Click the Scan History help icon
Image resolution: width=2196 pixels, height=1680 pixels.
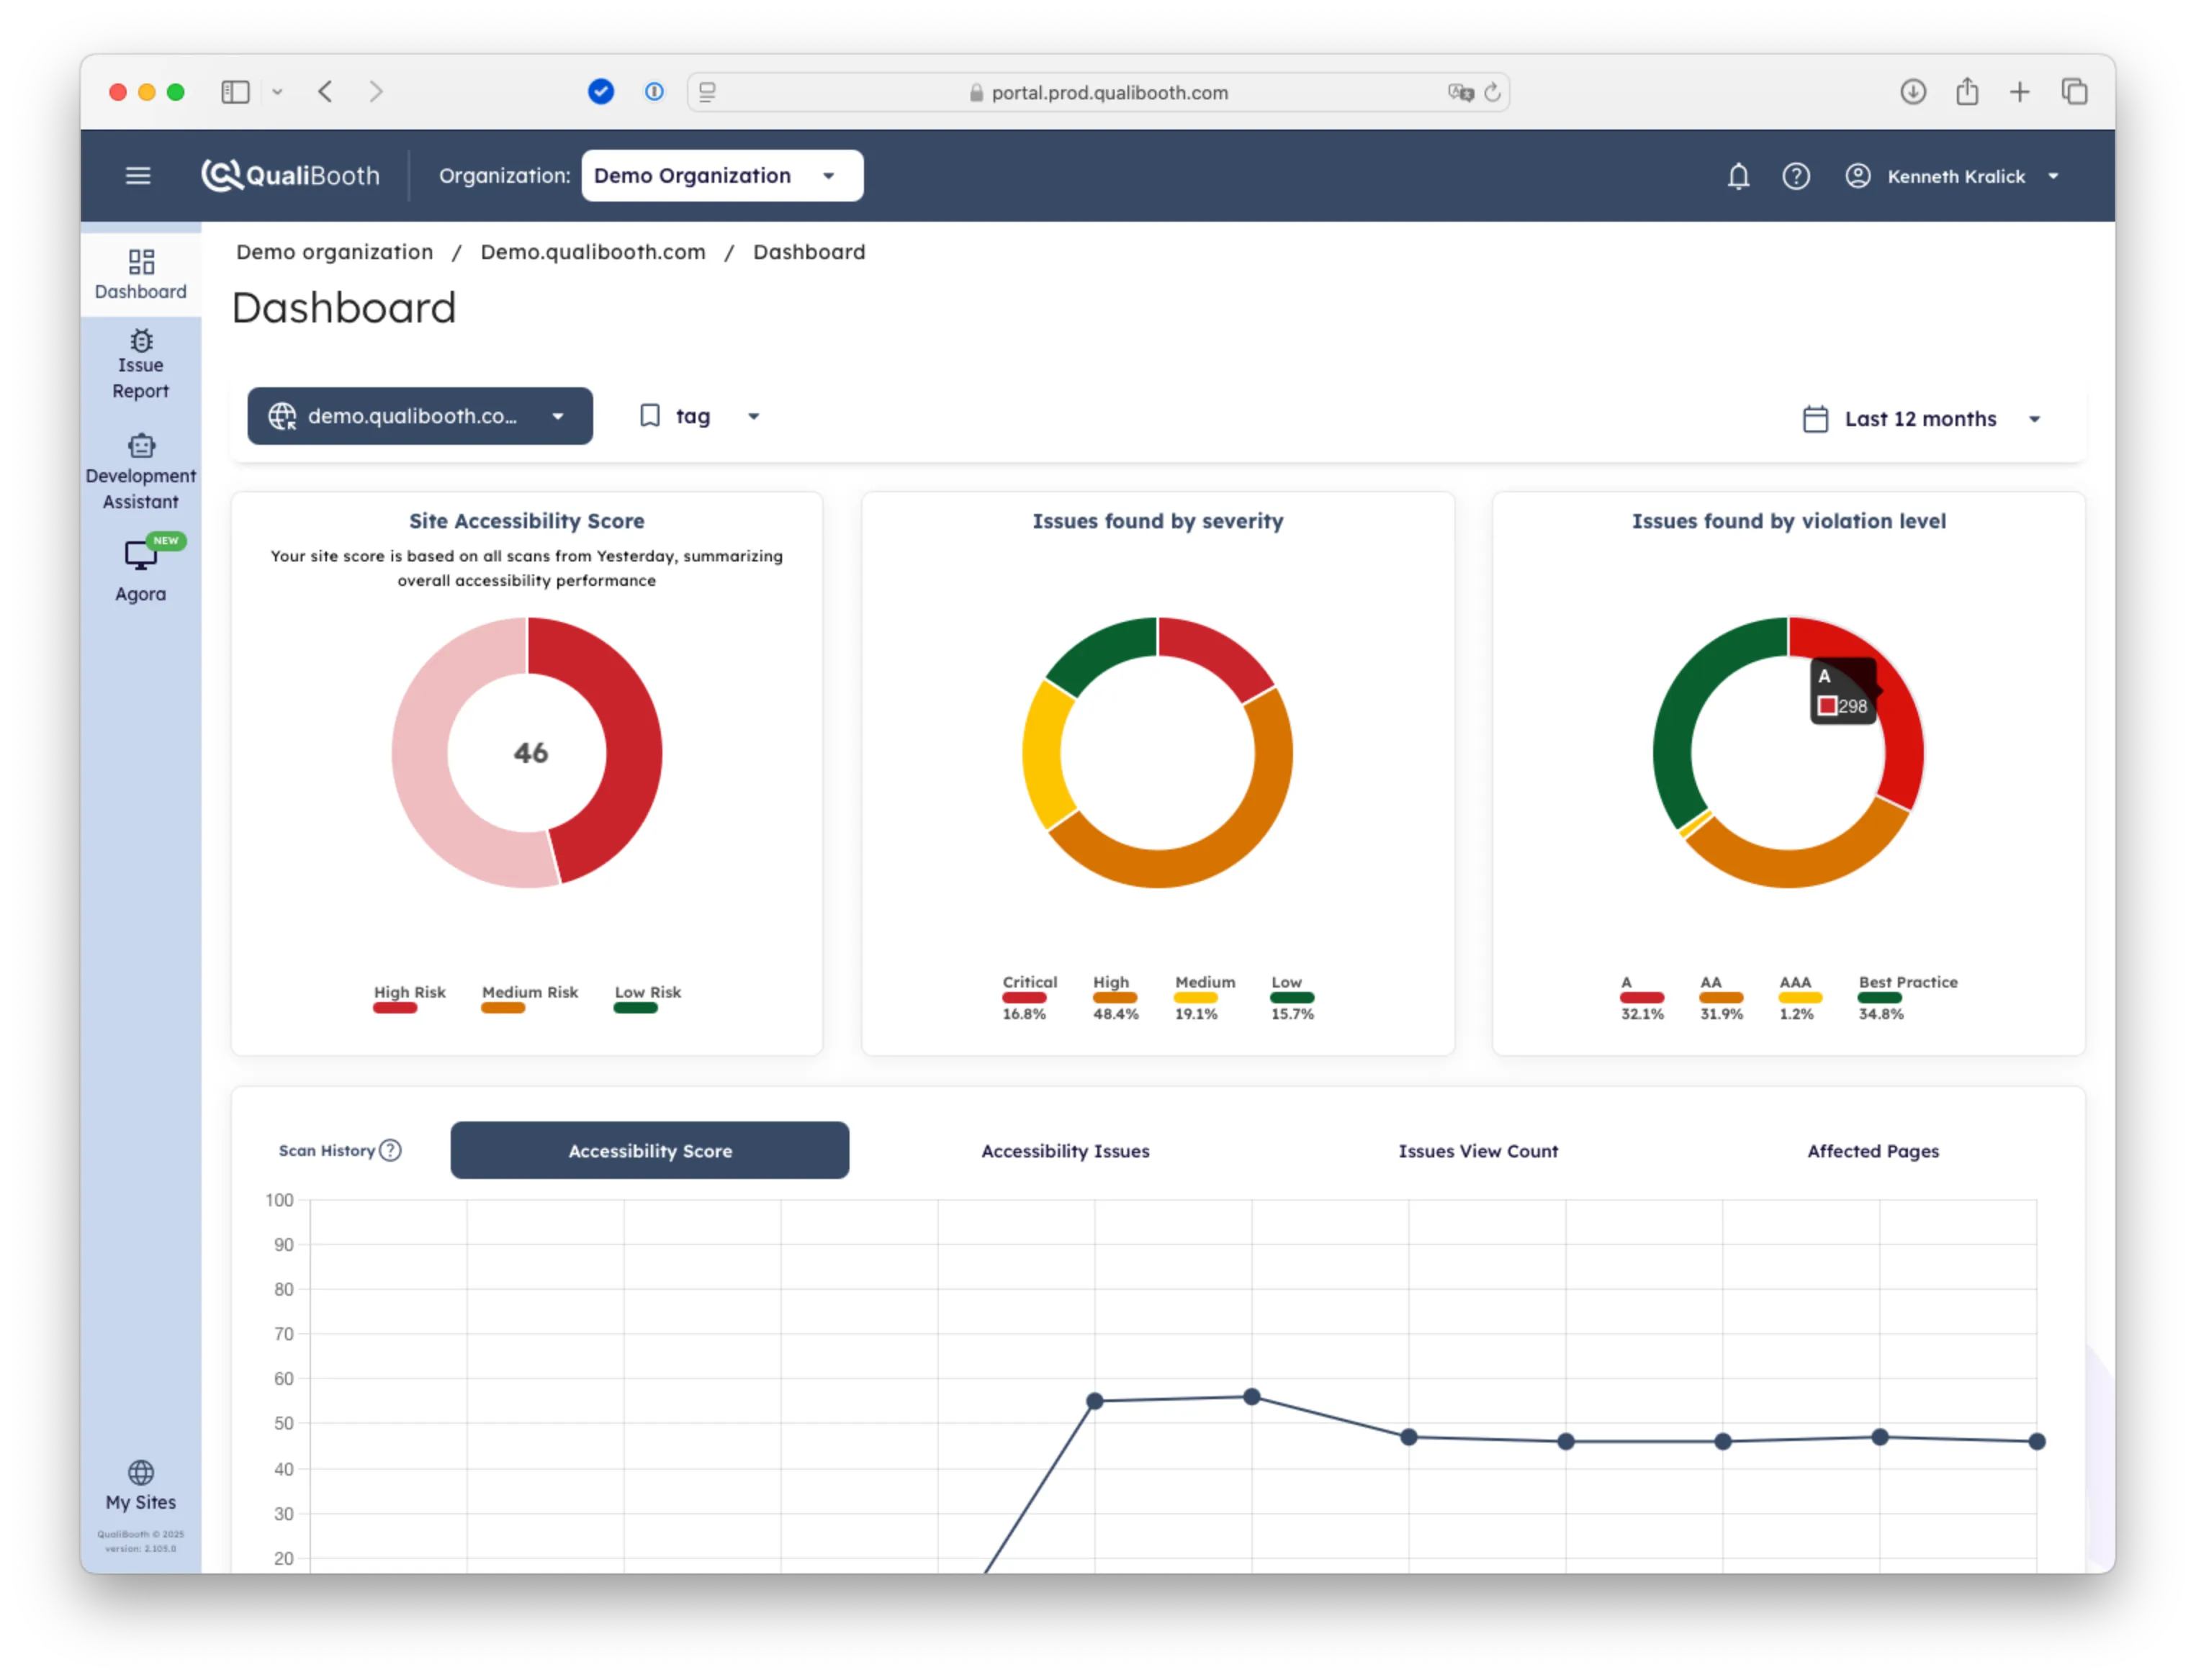point(391,1151)
